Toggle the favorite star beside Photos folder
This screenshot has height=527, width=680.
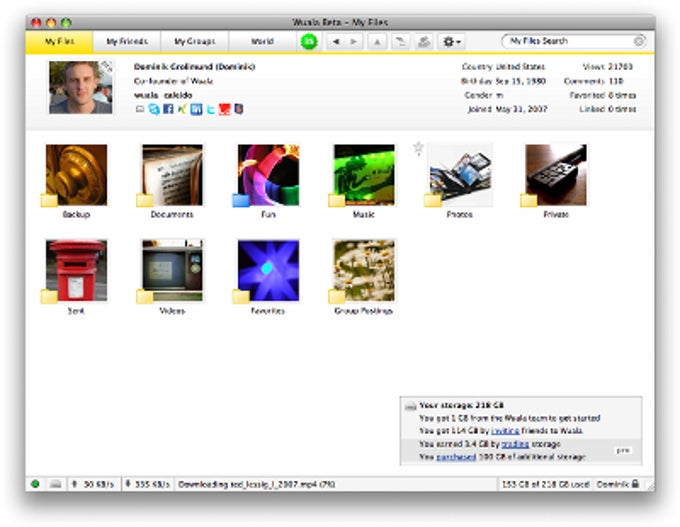(x=418, y=148)
